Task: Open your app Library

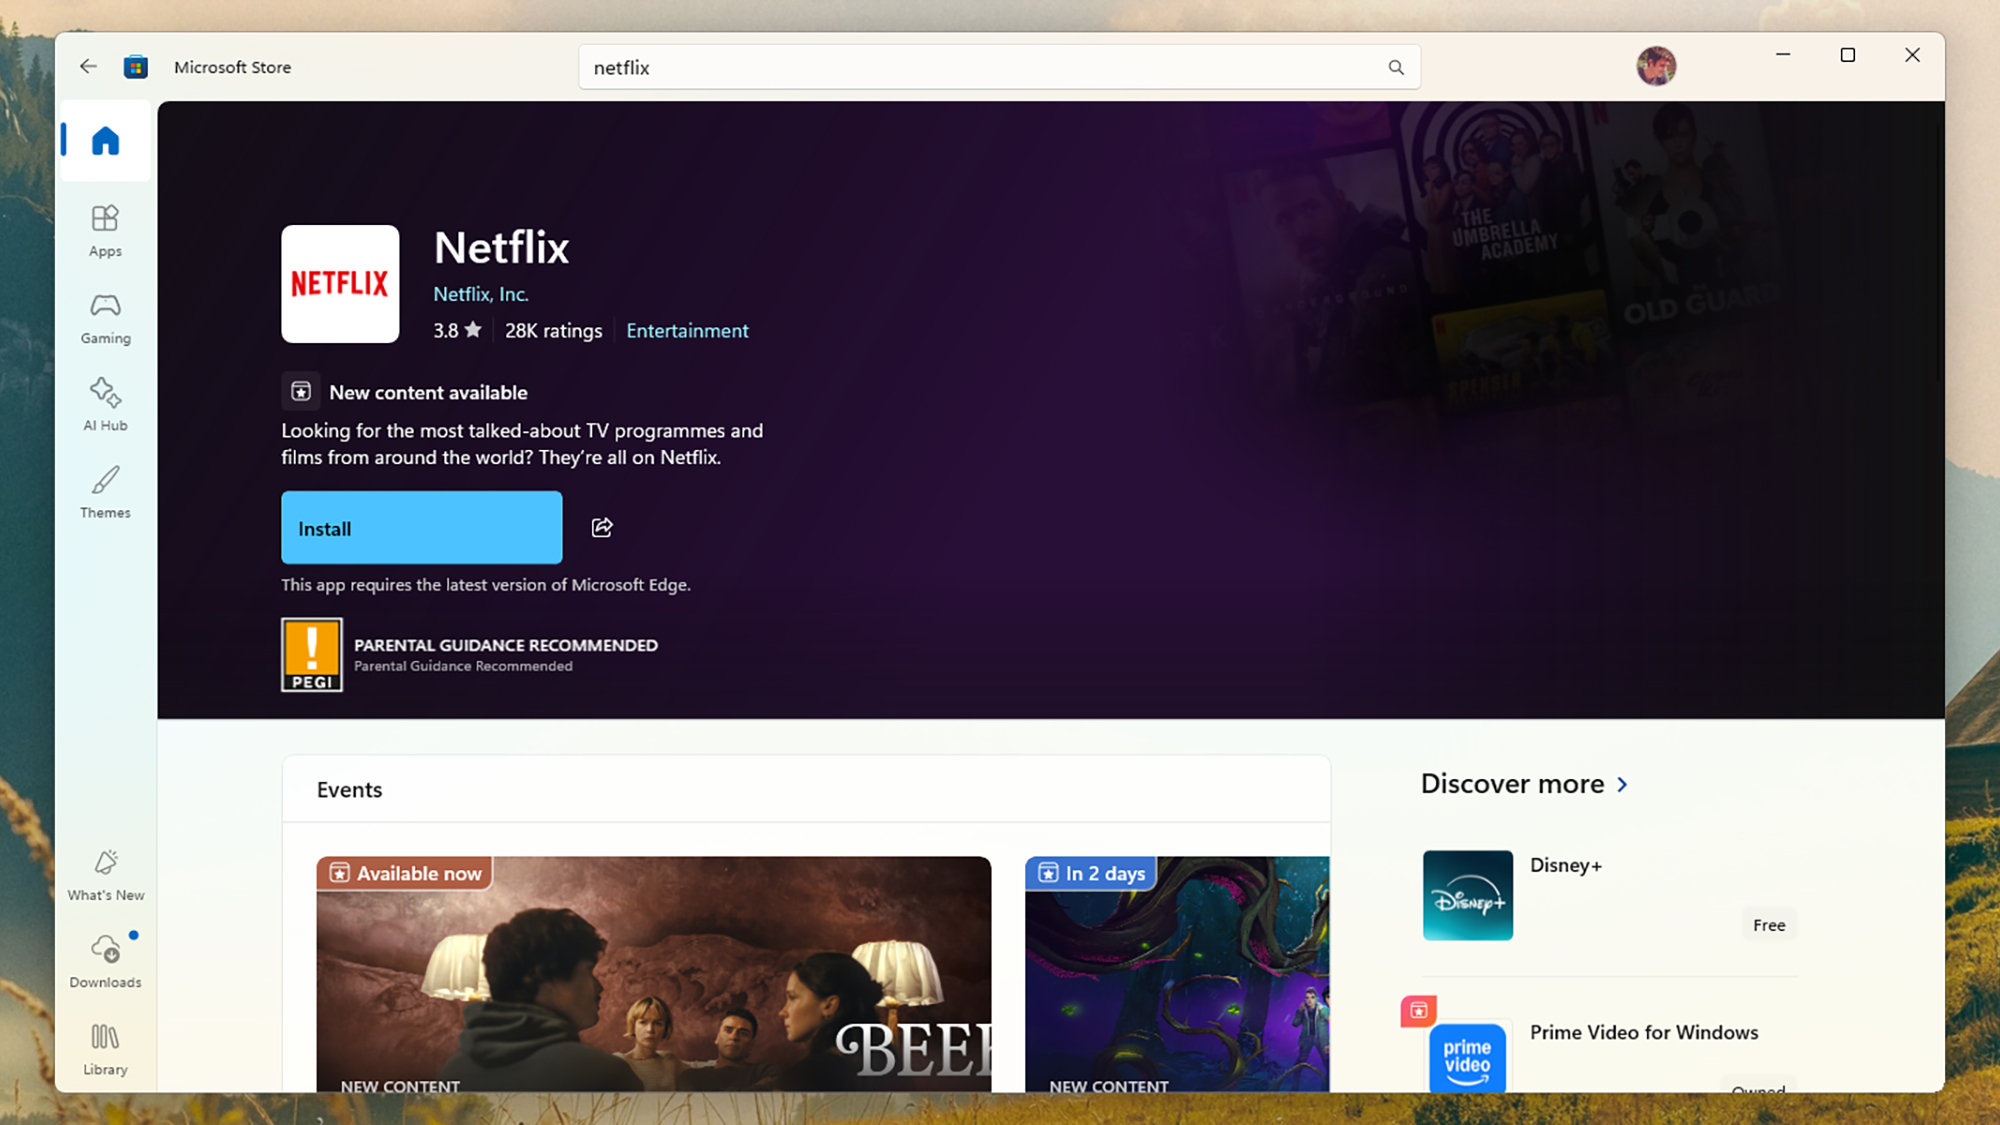Action: (x=104, y=1046)
